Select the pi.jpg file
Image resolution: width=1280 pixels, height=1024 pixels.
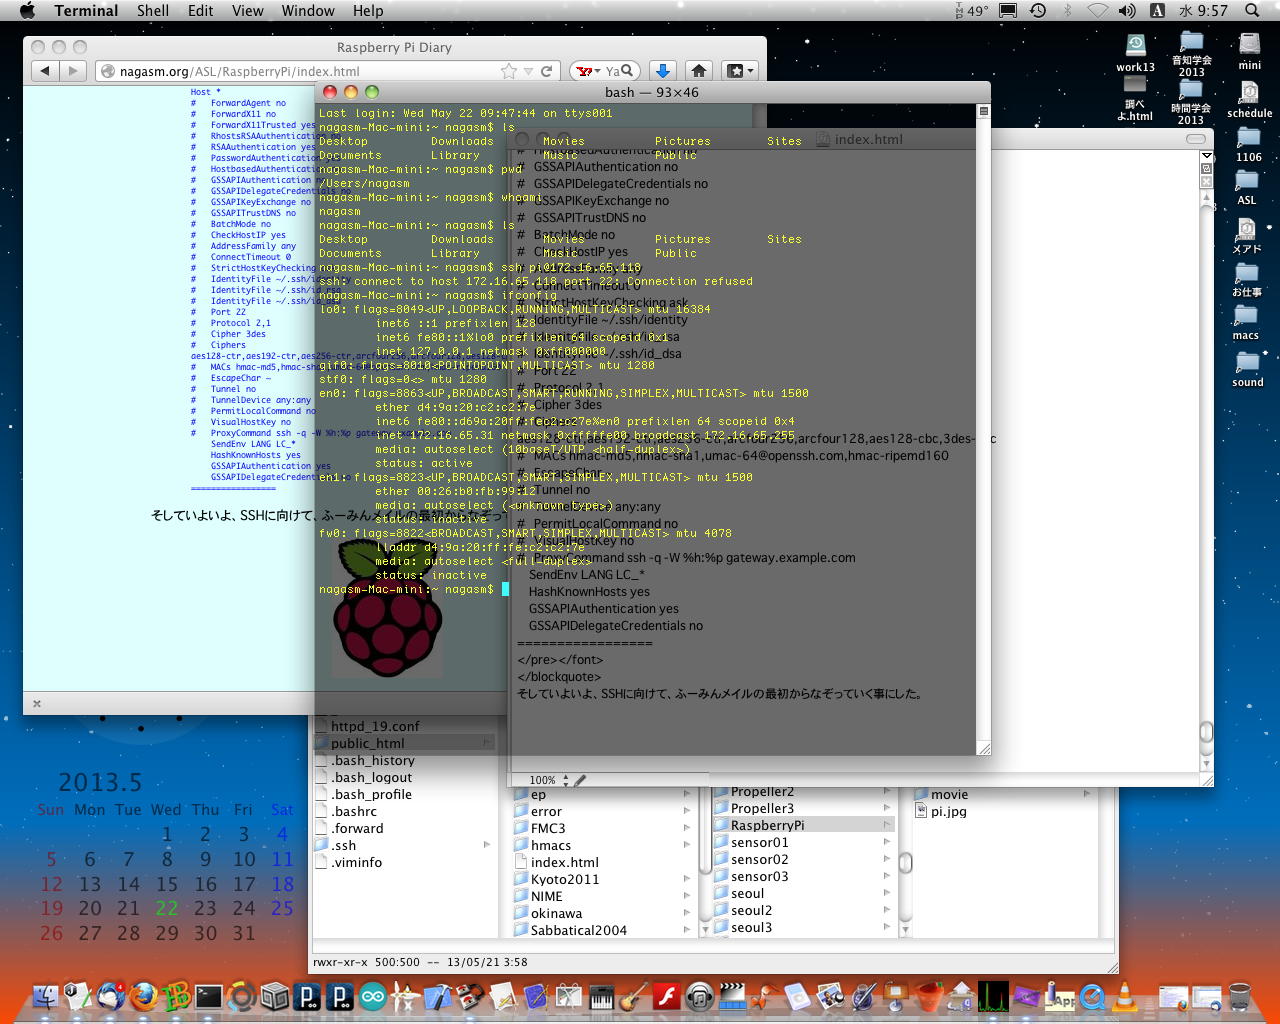click(948, 811)
